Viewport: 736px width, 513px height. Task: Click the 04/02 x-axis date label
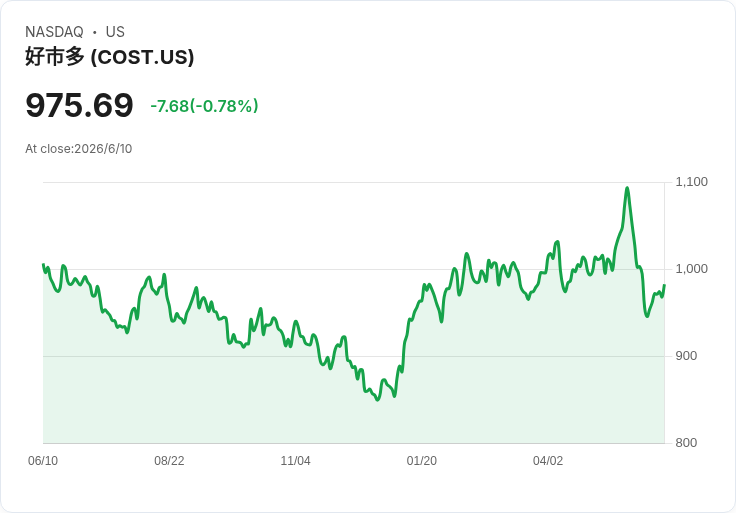(548, 461)
